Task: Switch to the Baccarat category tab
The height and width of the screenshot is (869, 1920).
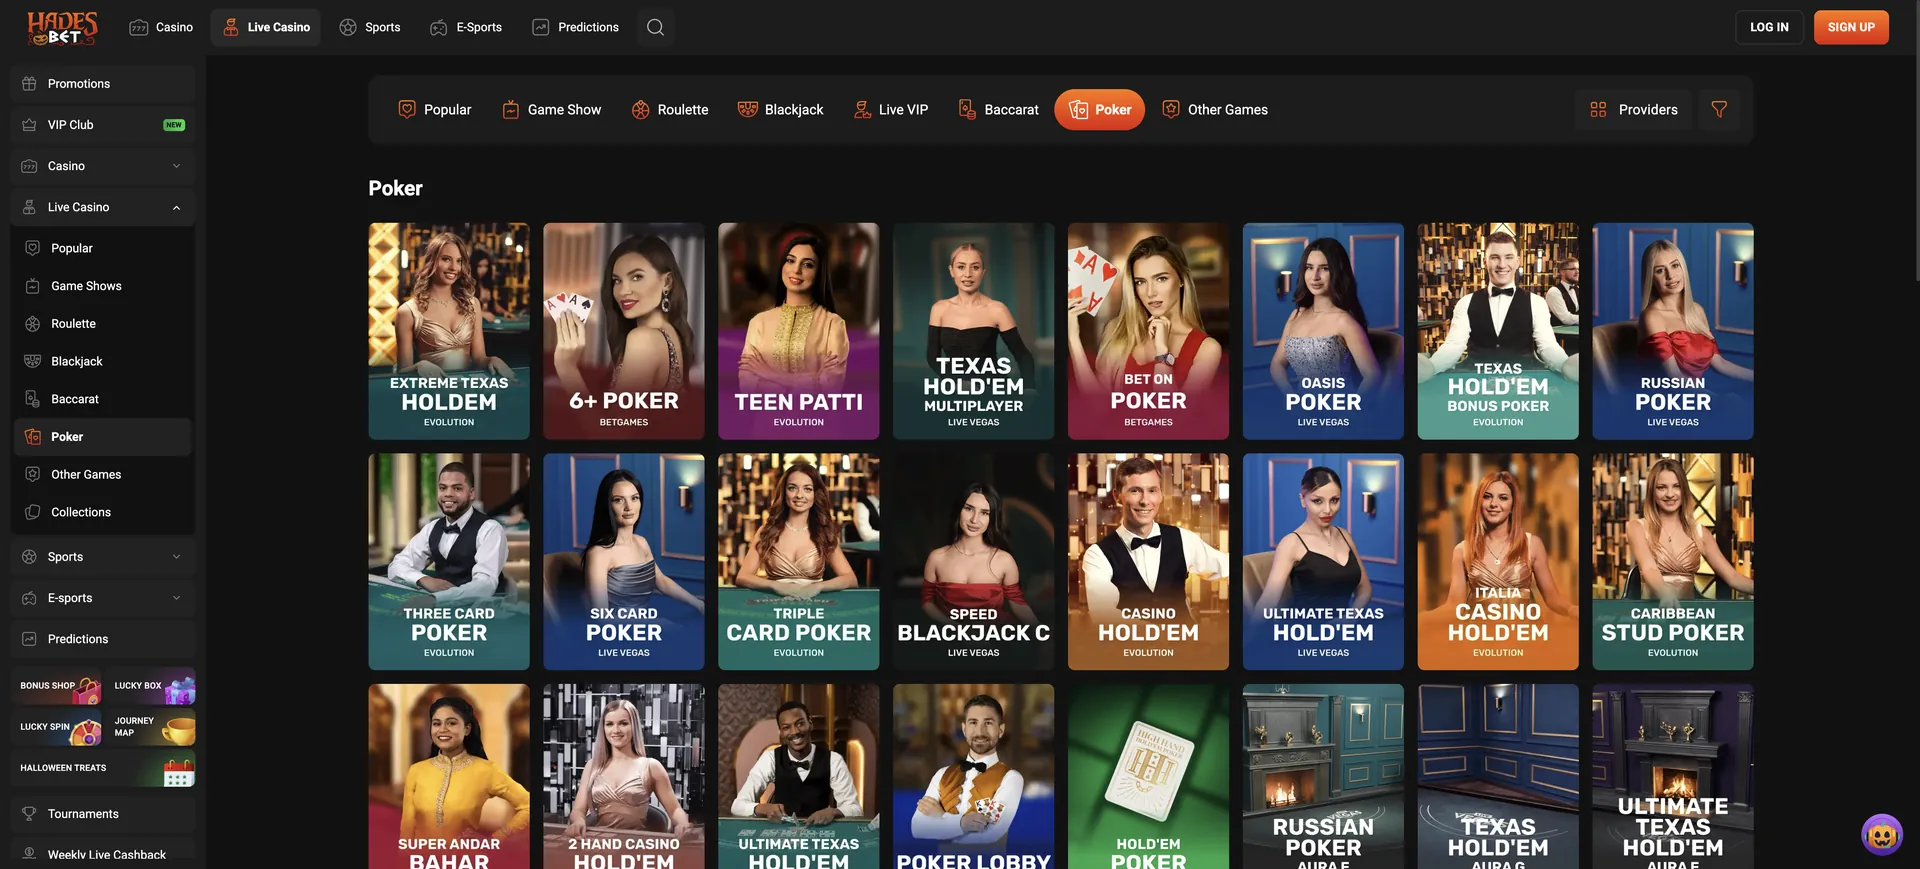Action: 999,109
